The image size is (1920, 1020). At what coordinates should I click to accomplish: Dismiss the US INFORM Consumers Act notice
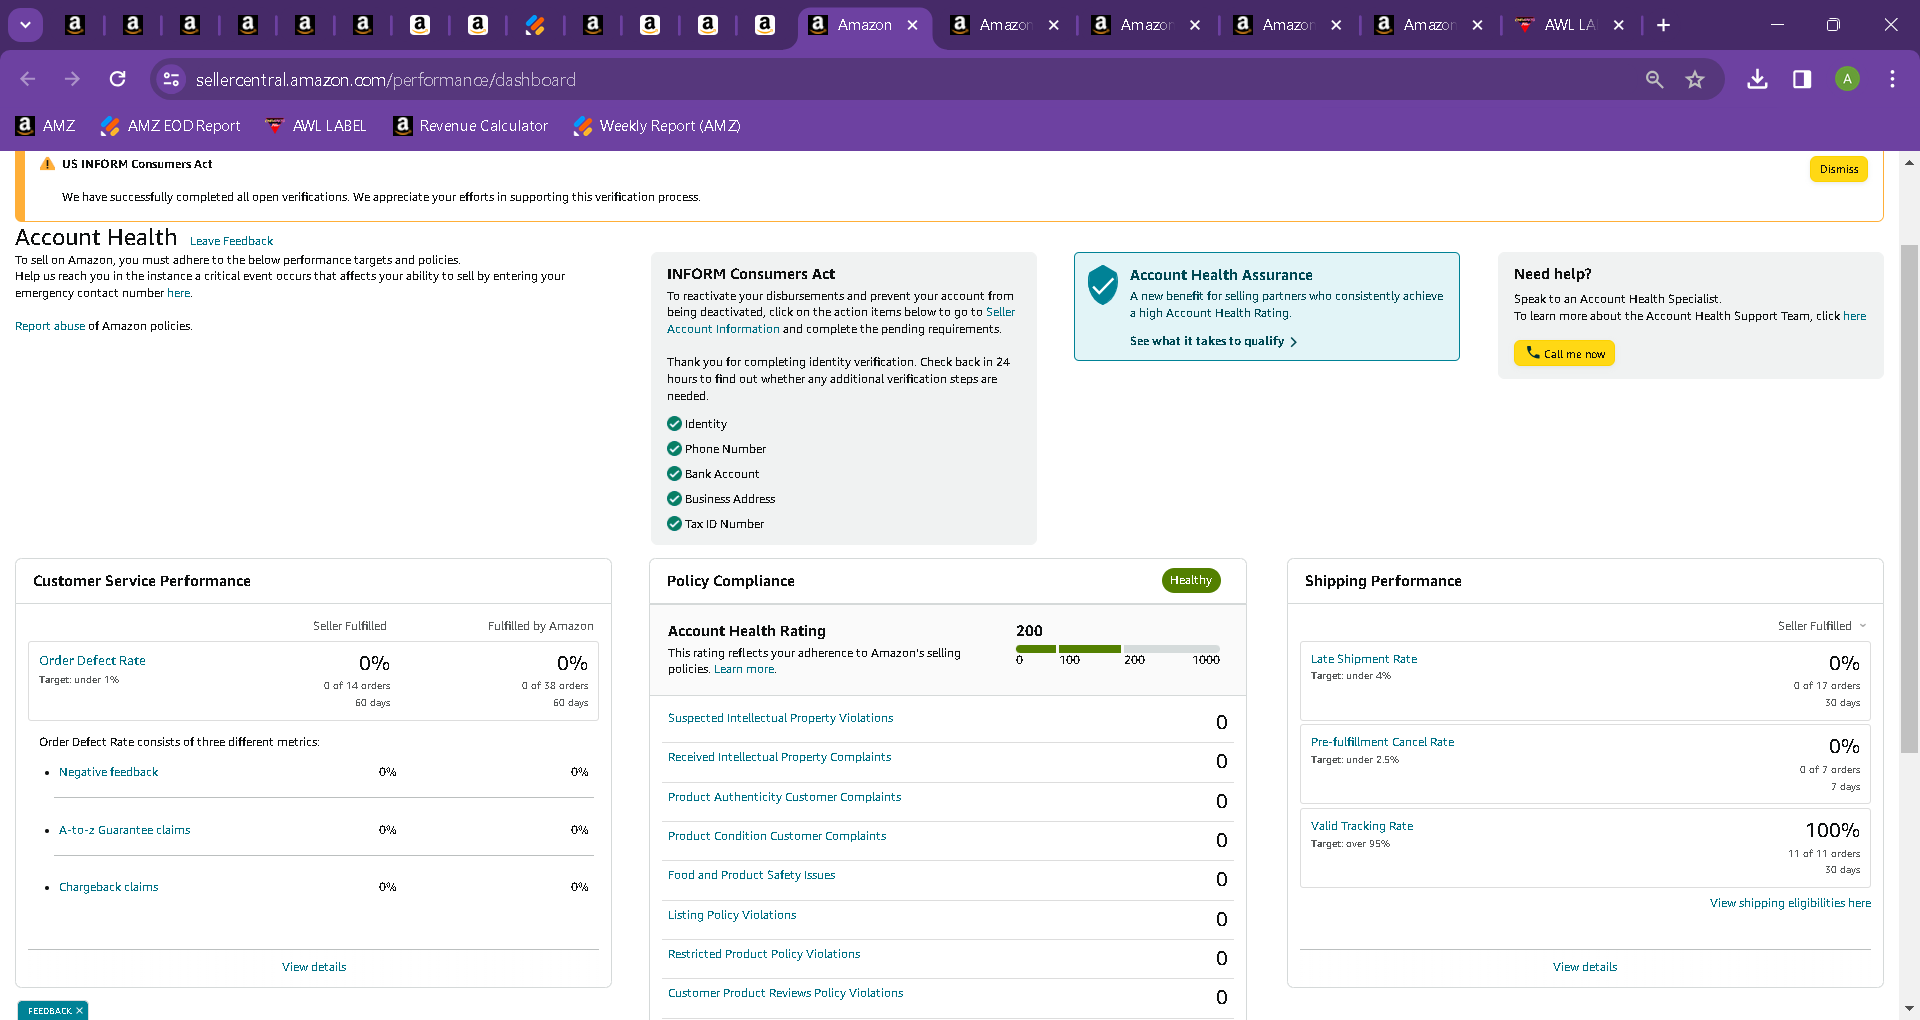pos(1838,169)
